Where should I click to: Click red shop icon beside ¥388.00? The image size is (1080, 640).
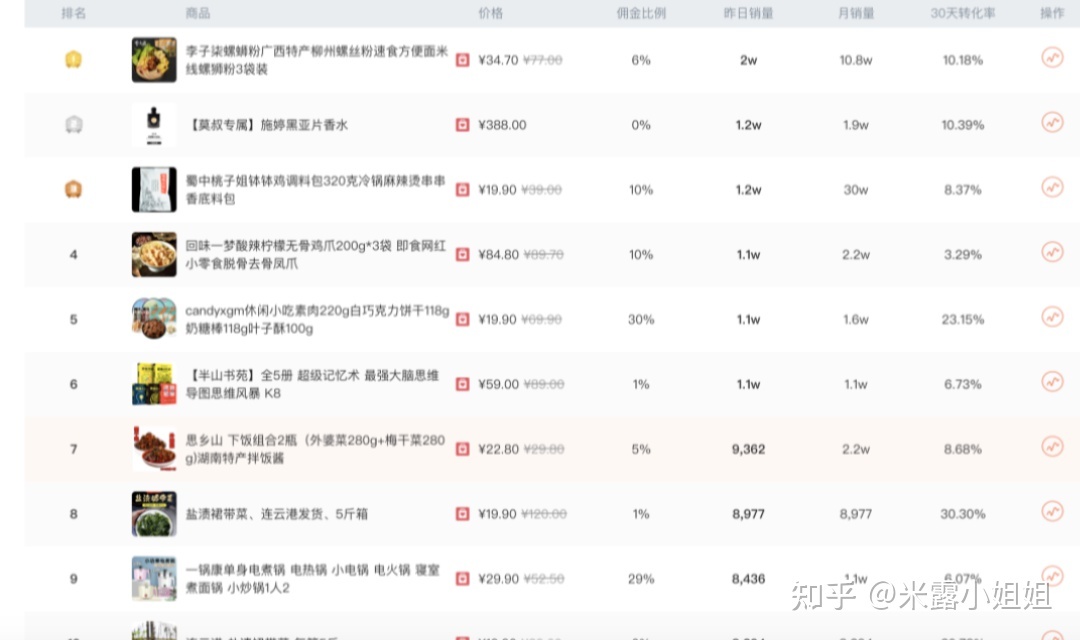pyautogui.click(x=463, y=125)
